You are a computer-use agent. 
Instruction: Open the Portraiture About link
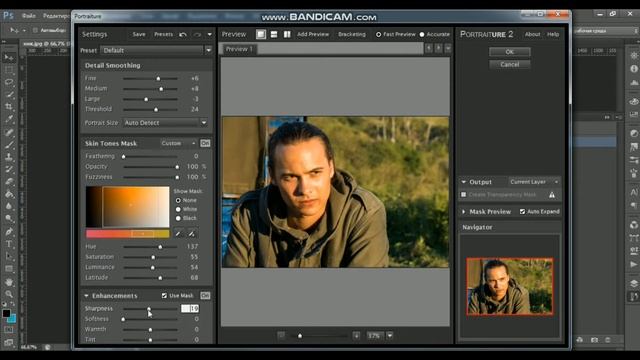(x=532, y=34)
